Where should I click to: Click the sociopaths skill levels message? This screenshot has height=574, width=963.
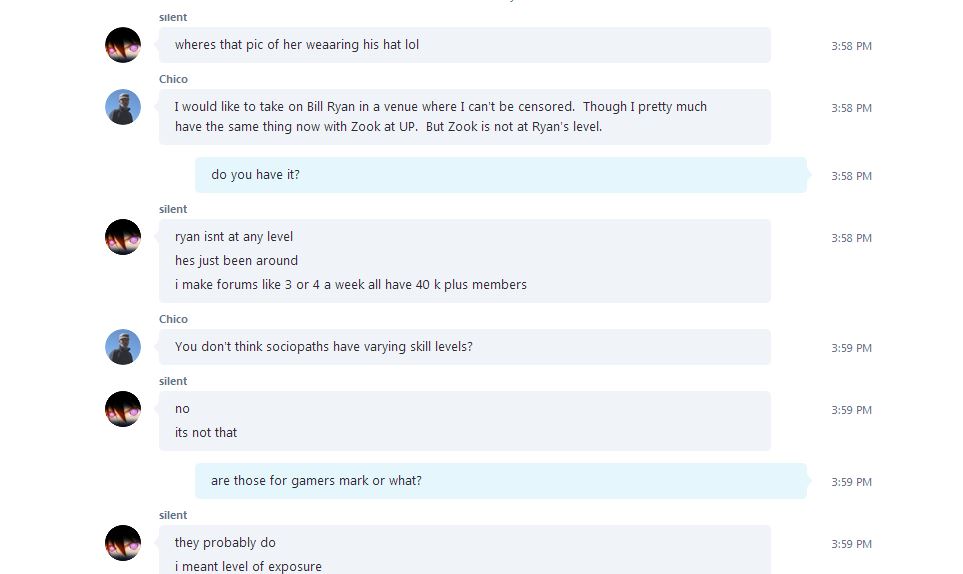[465, 347]
